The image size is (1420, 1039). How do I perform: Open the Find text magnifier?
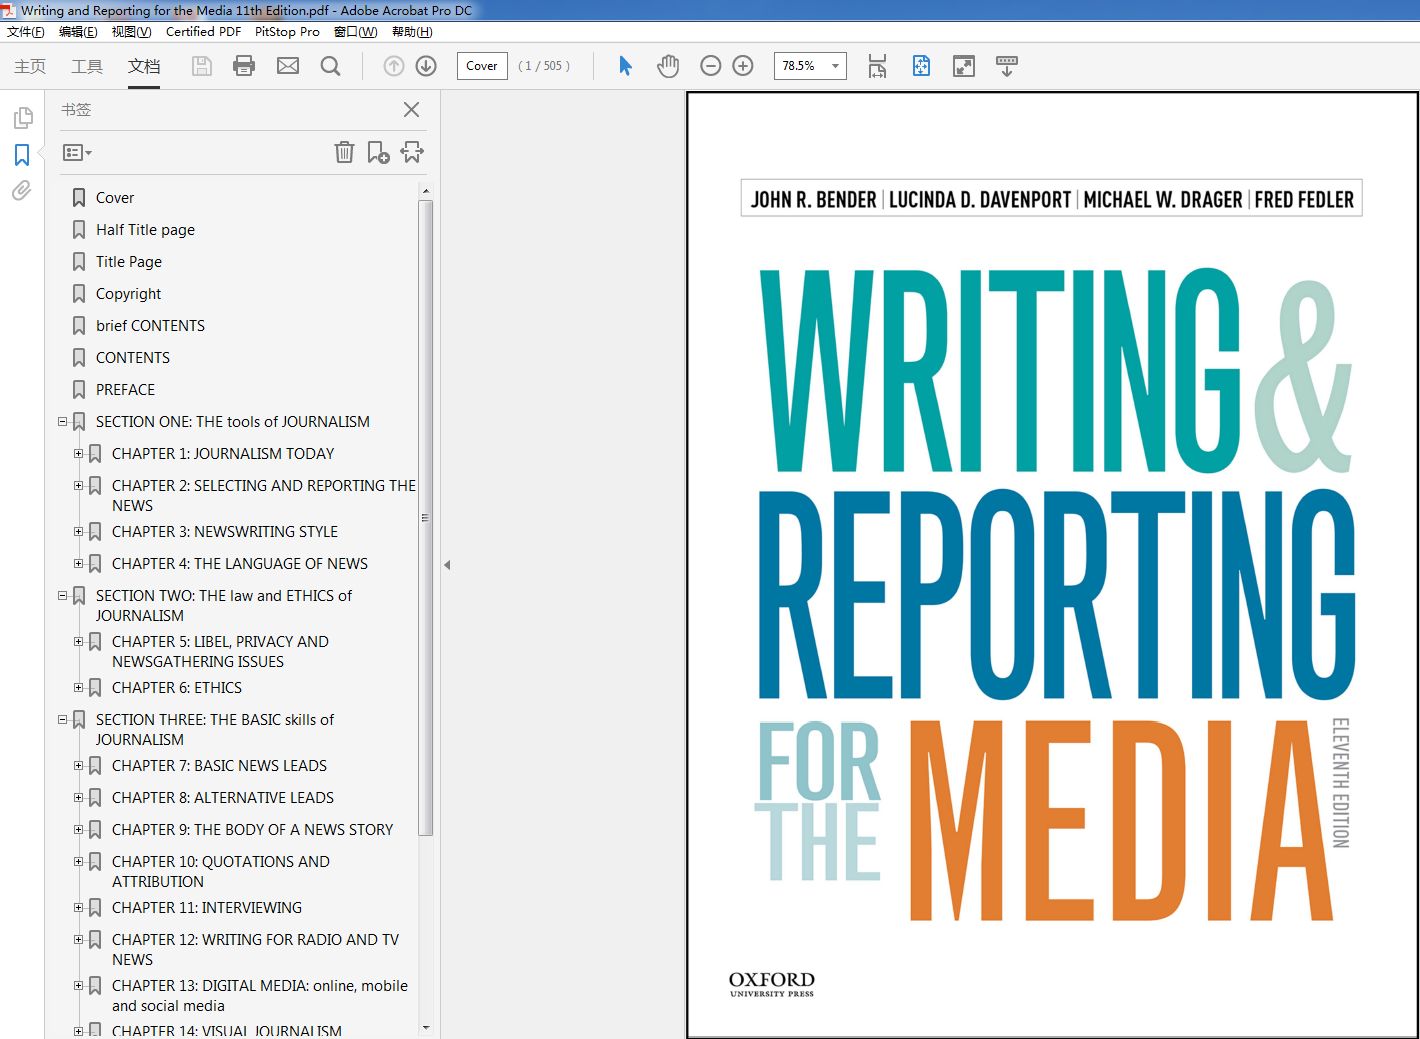pyautogui.click(x=330, y=66)
